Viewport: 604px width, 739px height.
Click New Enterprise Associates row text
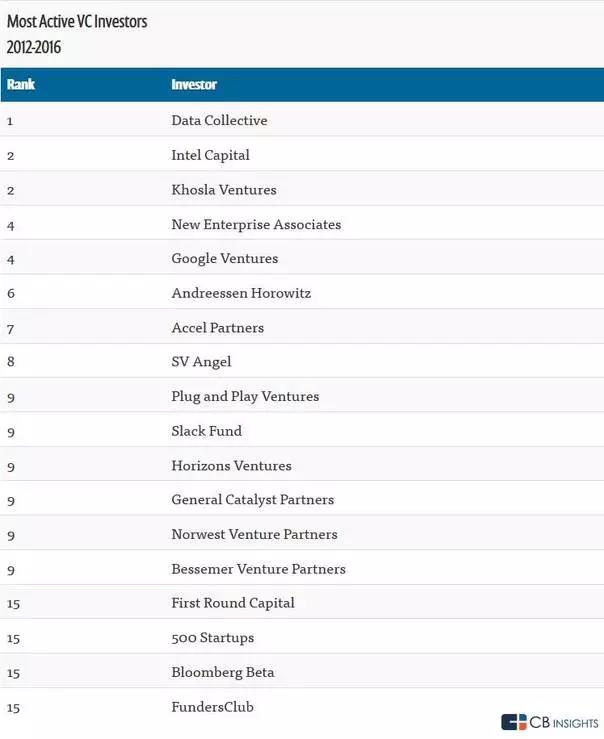256,225
